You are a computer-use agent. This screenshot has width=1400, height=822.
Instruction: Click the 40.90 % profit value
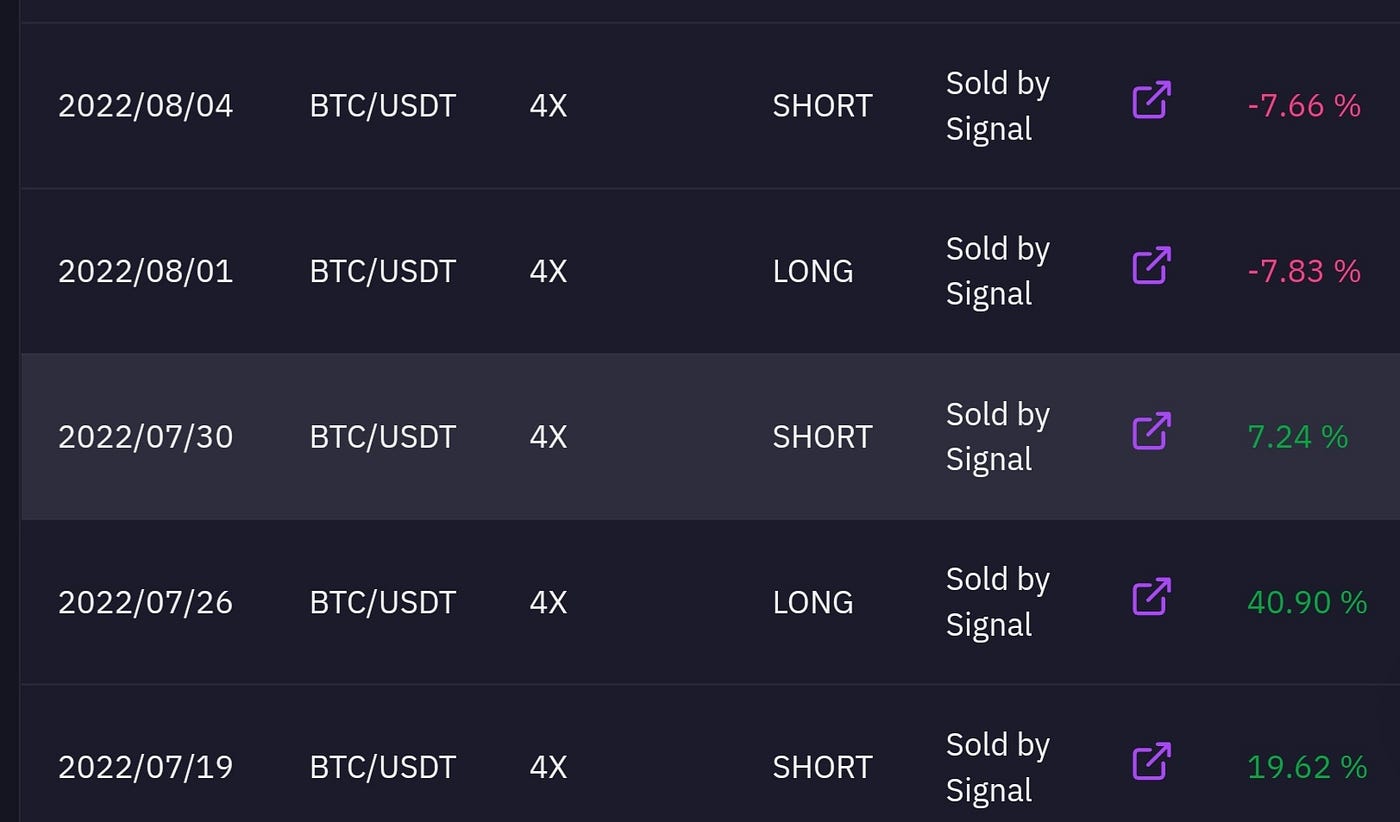[1307, 602]
